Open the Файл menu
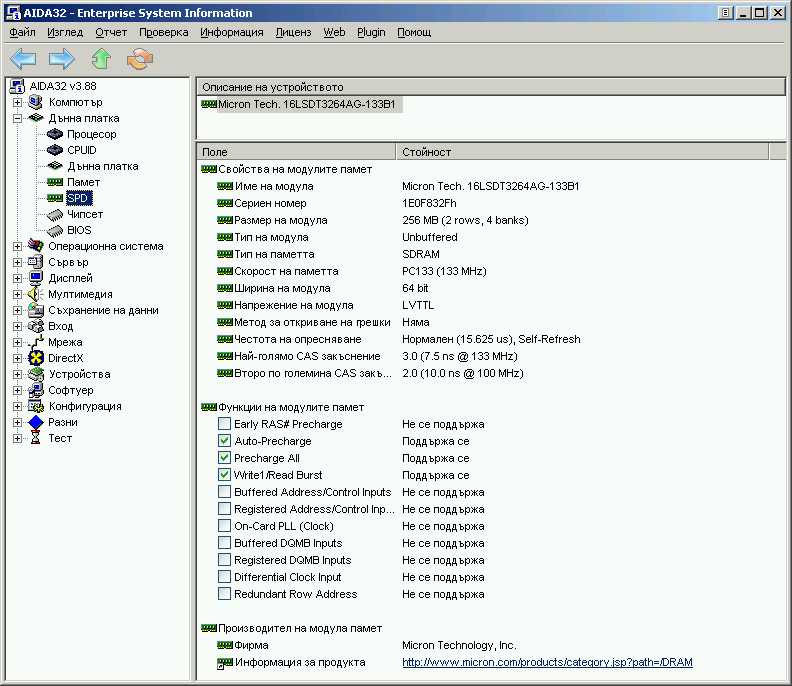Viewport: 792px width, 686px height. (x=22, y=32)
